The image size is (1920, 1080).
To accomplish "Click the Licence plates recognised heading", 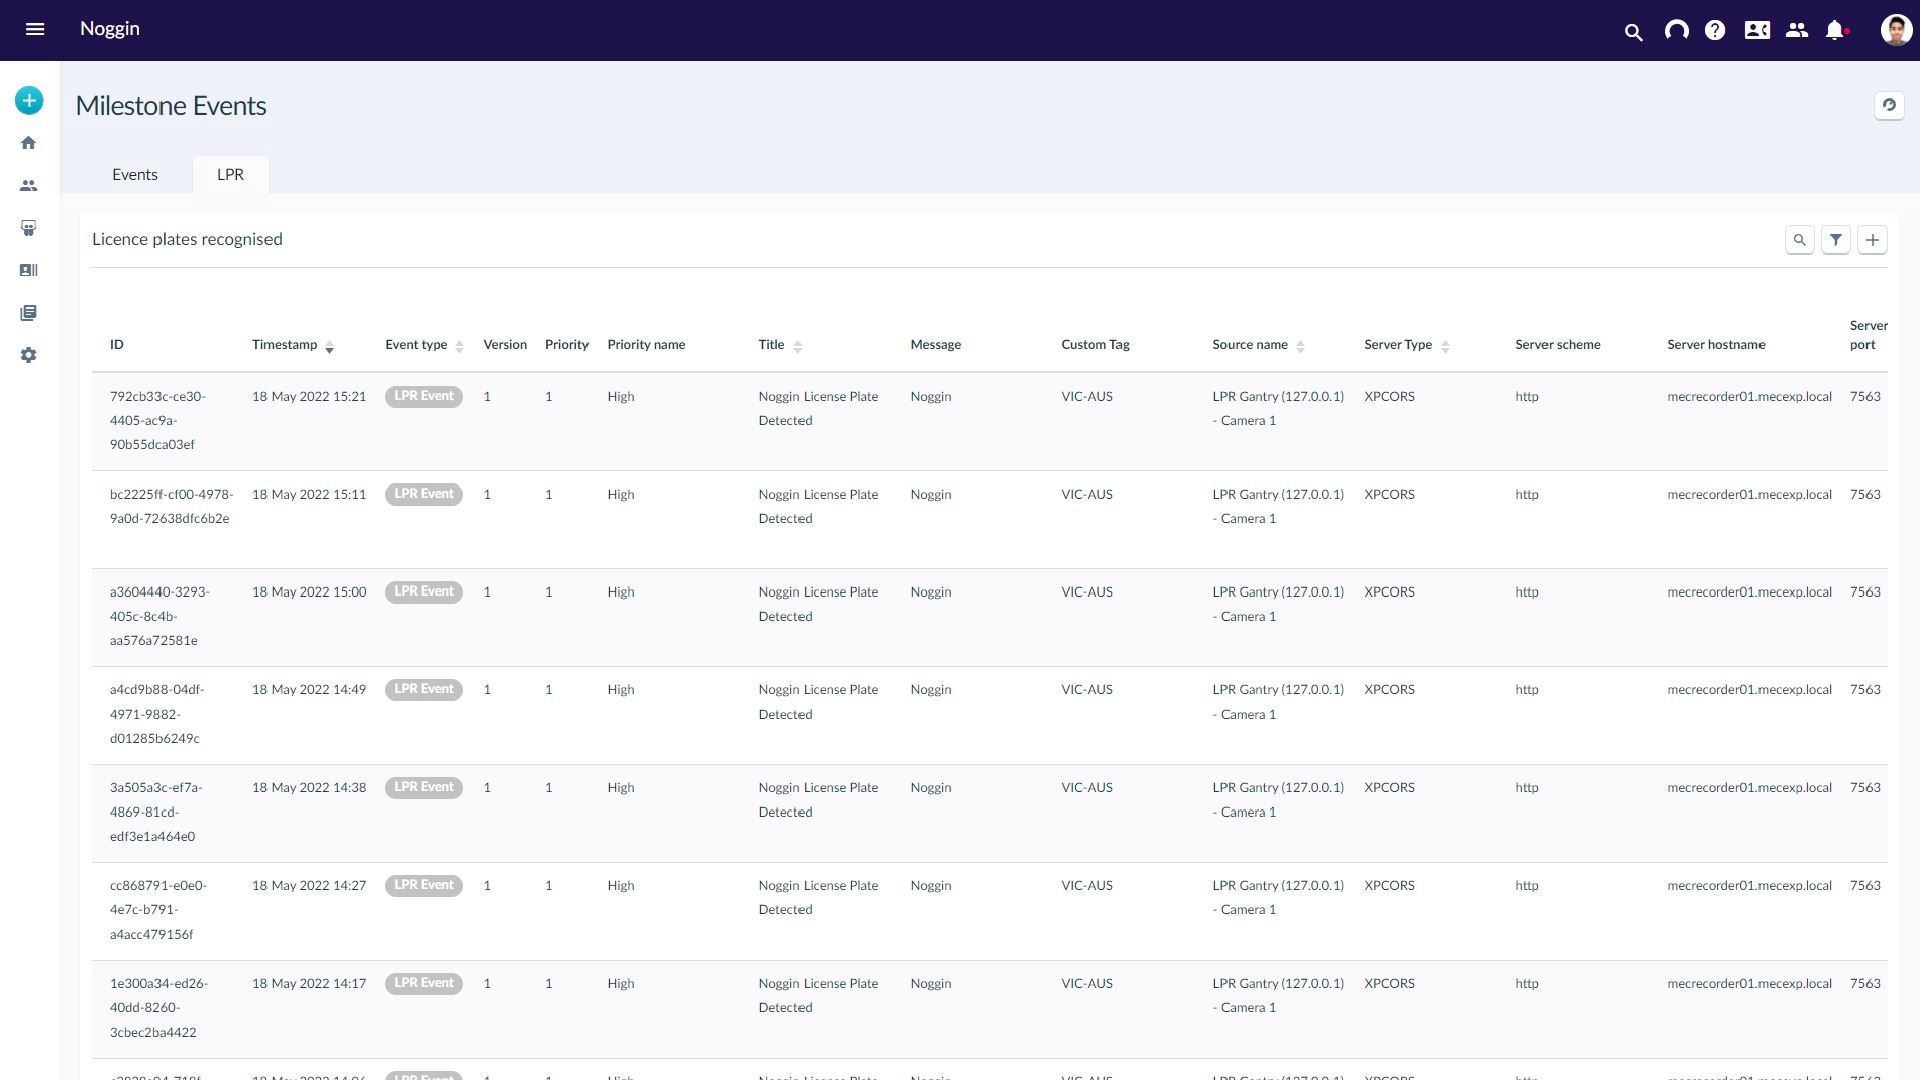I will (187, 239).
